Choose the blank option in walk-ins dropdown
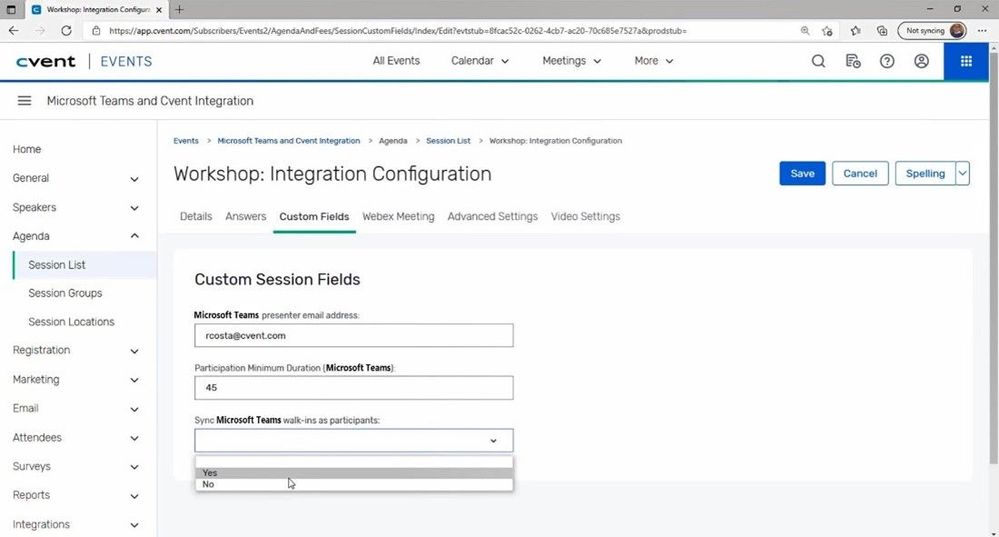This screenshot has width=999, height=537. tap(354, 462)
